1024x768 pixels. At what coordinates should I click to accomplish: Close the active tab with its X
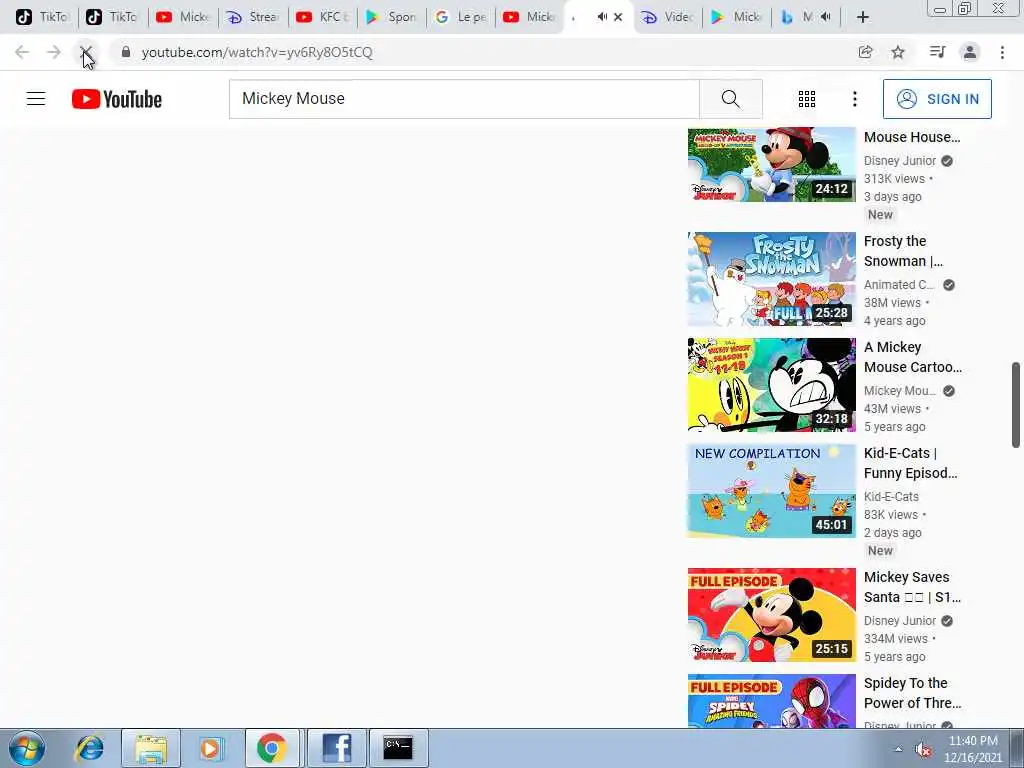pos(618,17)
